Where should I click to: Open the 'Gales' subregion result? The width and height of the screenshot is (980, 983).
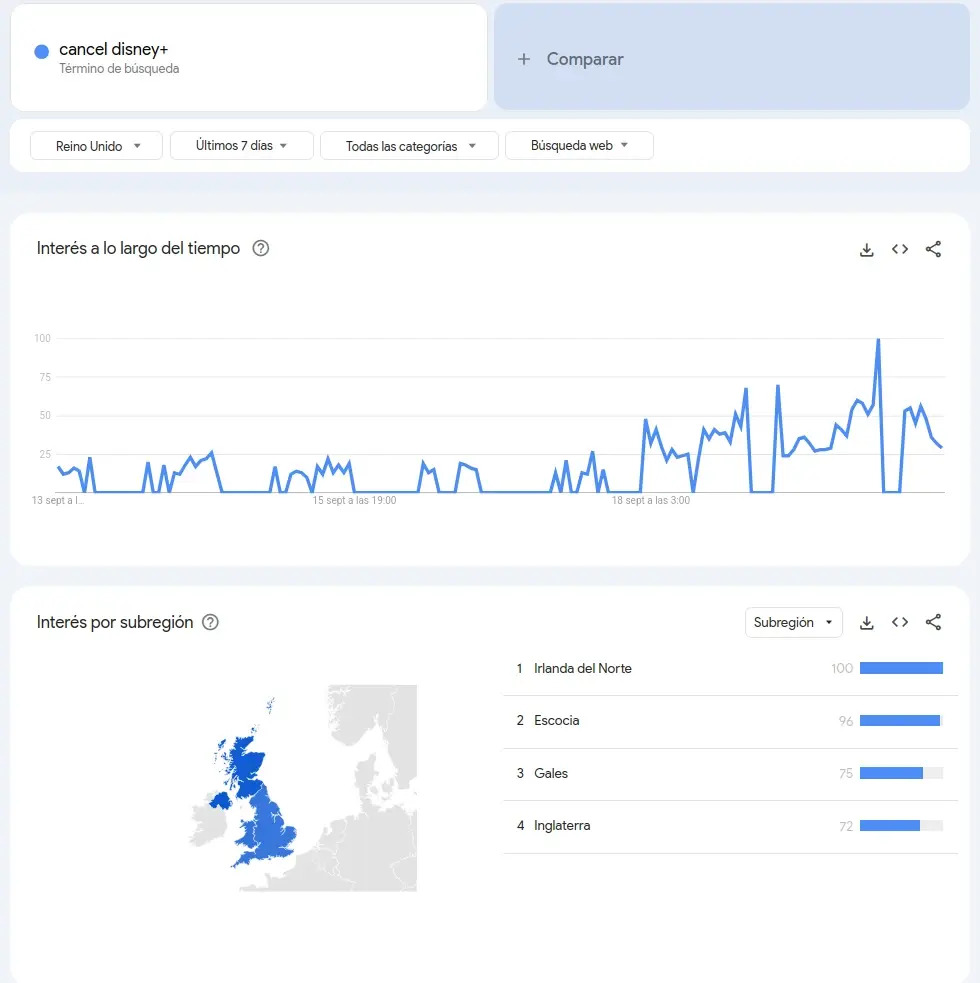pyautogui.click(x=551, y=773)
